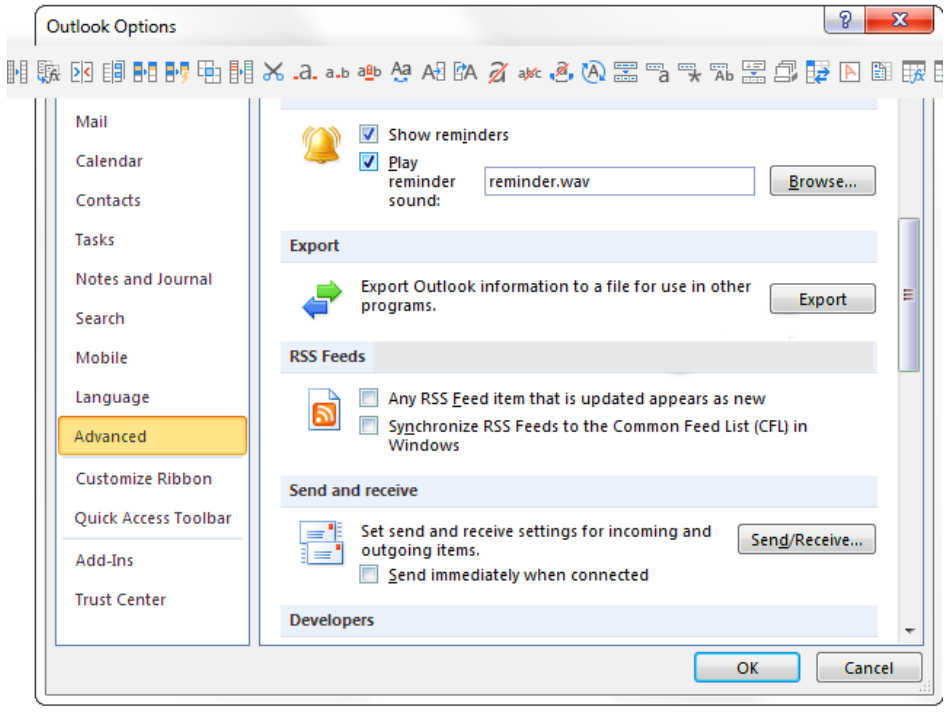The height and width of the screenshot is (712, 948).
Task: Toggle the Play reminder sound checkbox
Action: (x=369, y=162)
